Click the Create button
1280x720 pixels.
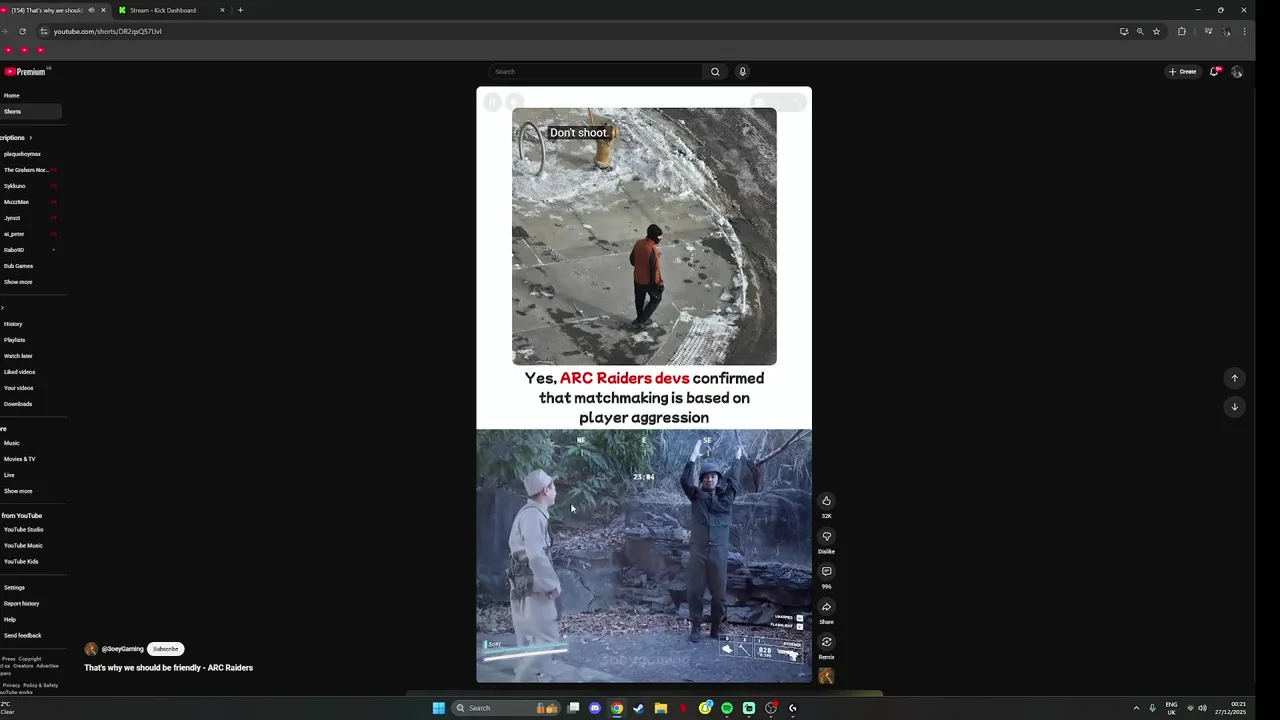[1183, 72]
